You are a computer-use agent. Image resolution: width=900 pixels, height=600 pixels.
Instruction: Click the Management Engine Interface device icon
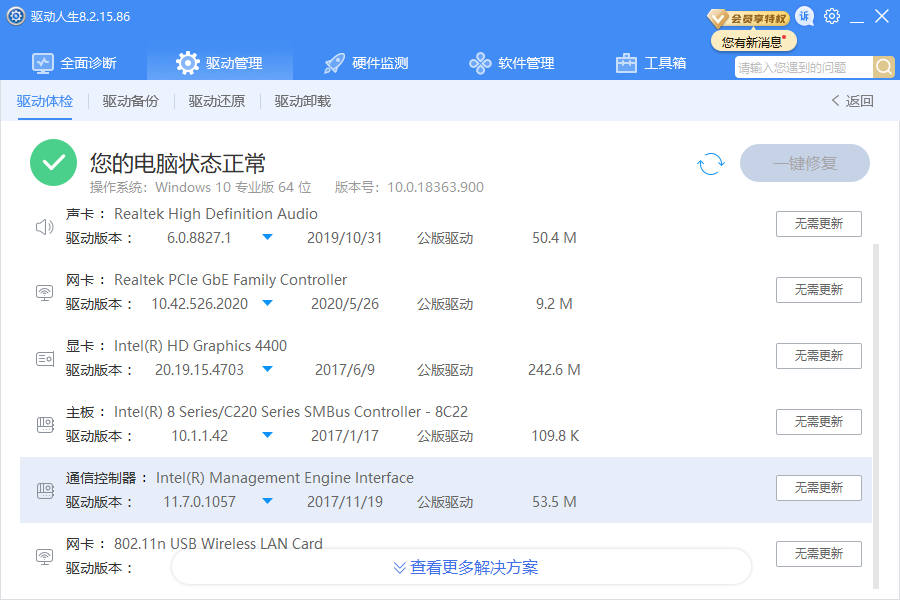point(45,491)
